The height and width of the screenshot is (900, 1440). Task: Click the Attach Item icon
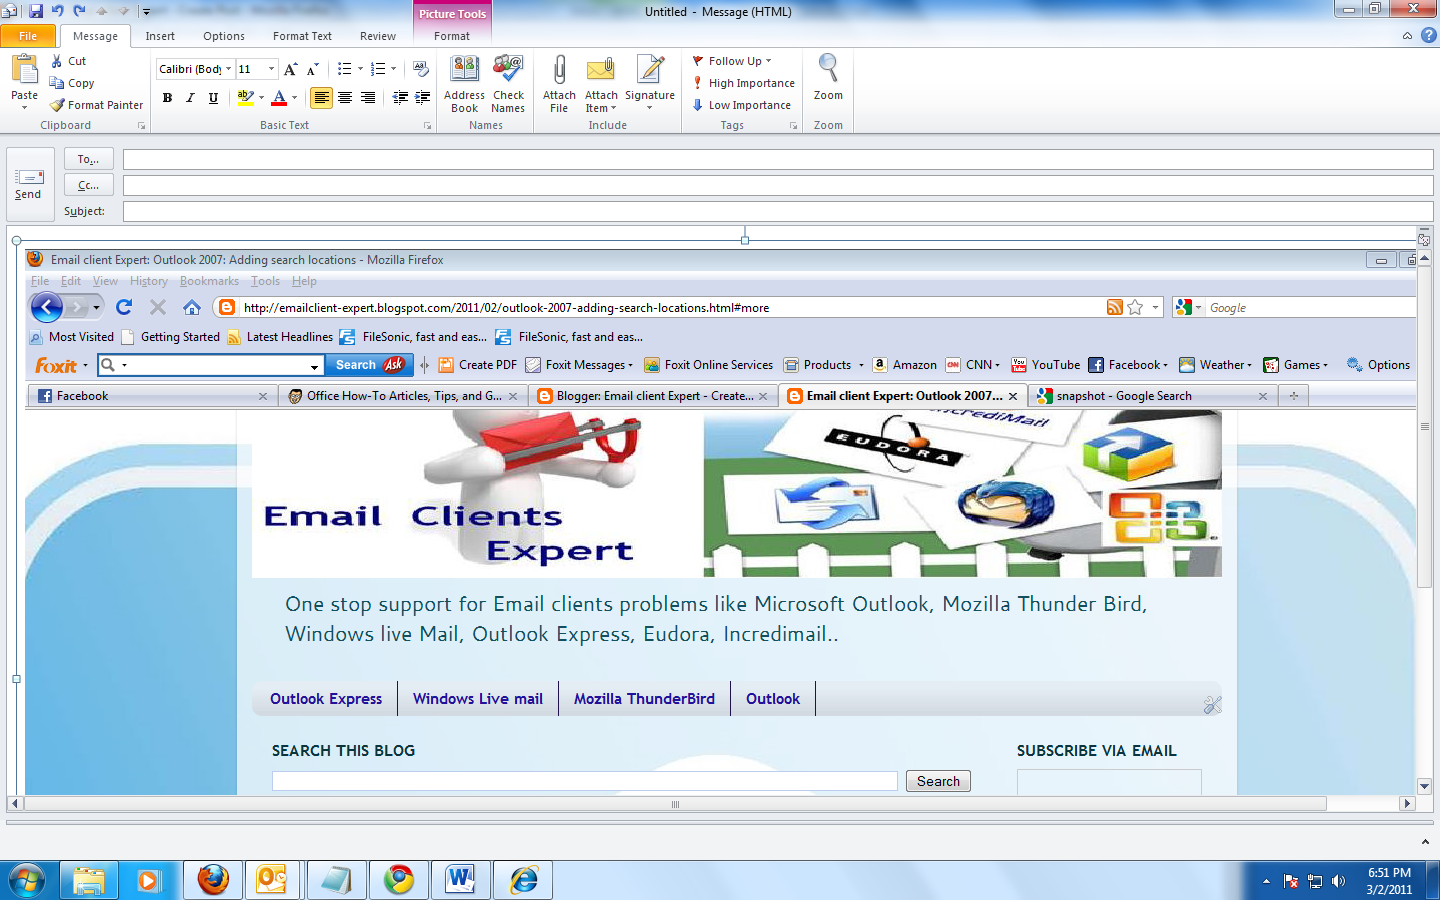tap(601, 69)
